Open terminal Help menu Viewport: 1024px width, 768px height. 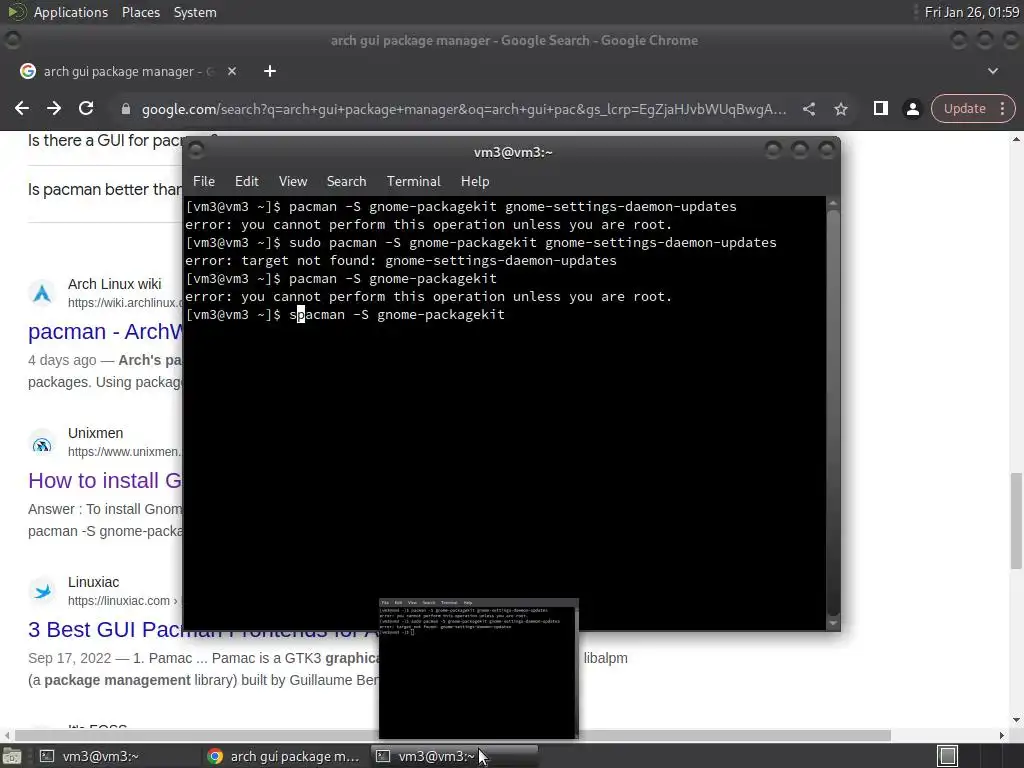point(475,181)
